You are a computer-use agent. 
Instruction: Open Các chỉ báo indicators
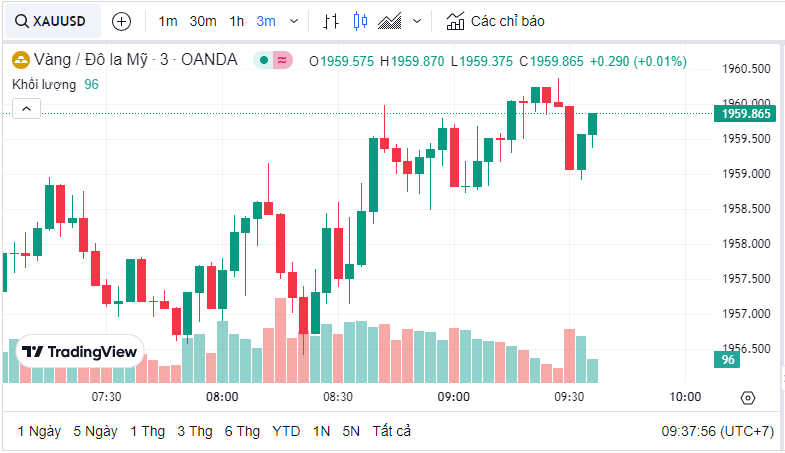coord(496,21)
